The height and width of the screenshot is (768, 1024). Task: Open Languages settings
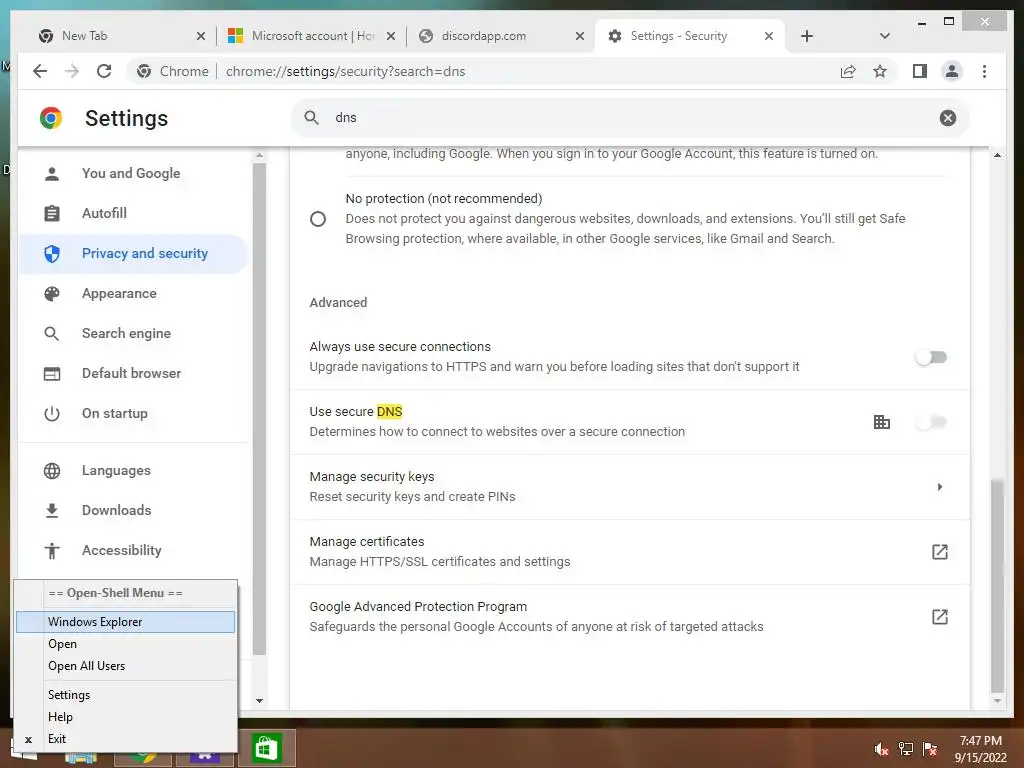[133, 470]
